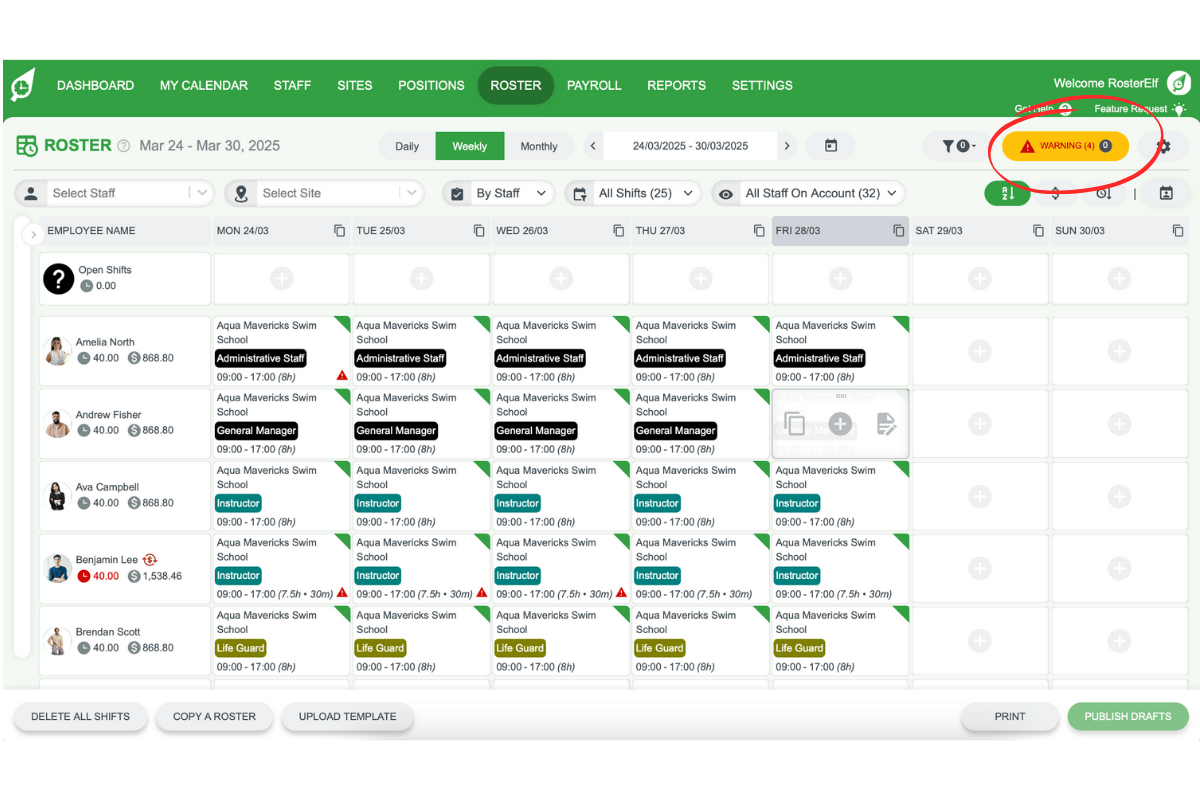Screen dimensions: 1200x800
Task: Sort staff by cost dollar icon
Action: click(1056, 193)
